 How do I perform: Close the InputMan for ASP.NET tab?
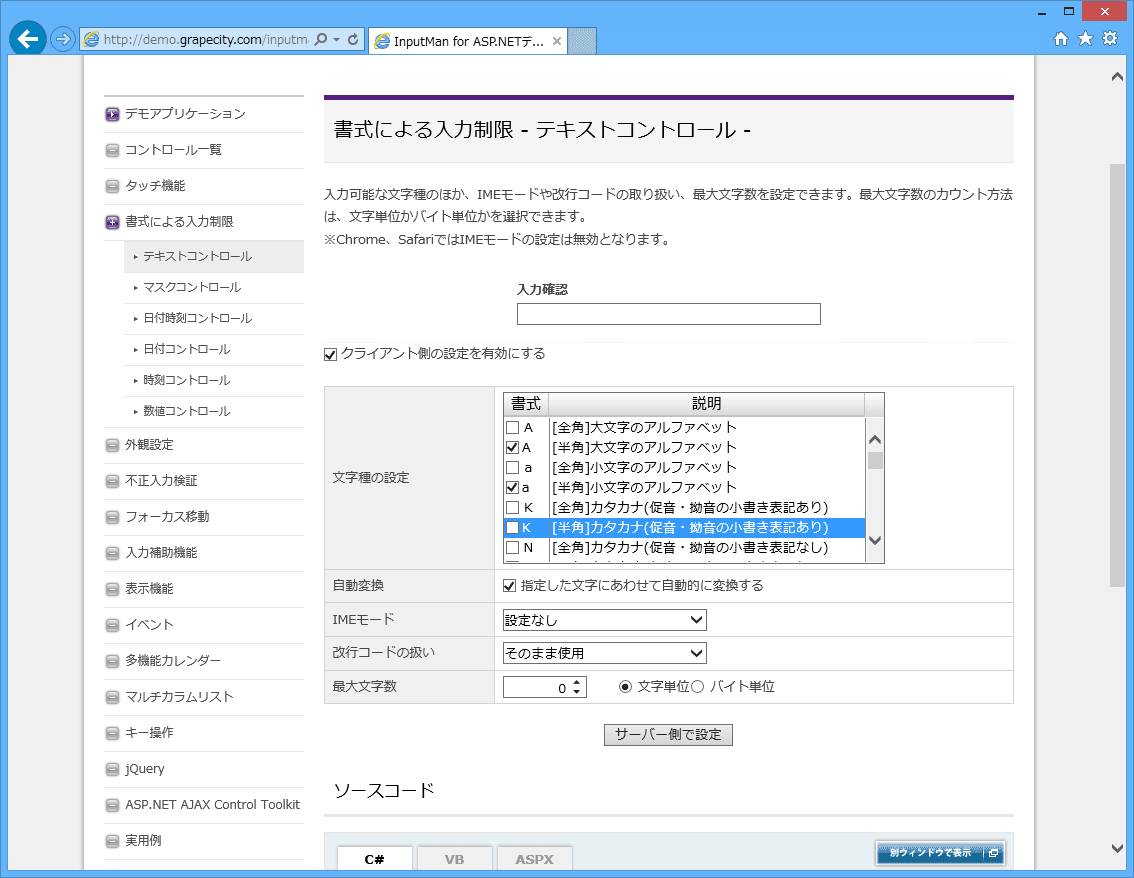tap(557, 41)
